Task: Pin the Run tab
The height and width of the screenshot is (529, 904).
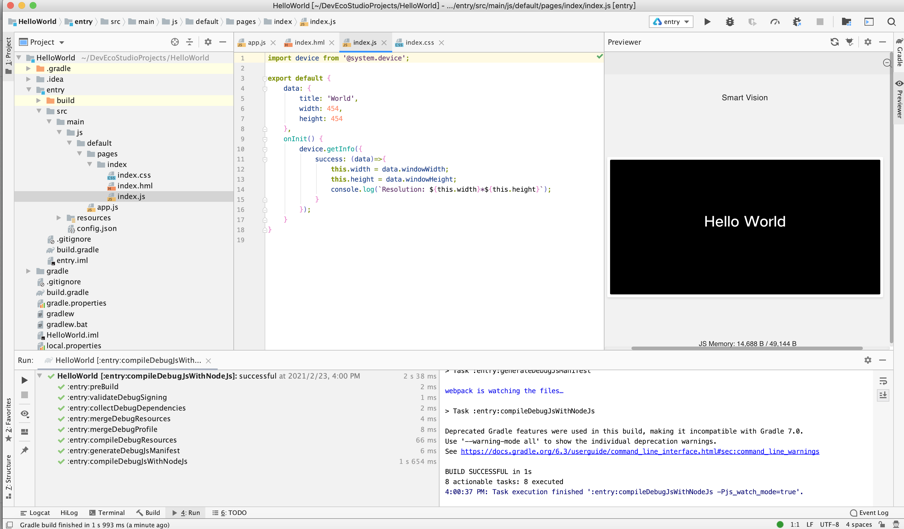Action: 24,451
